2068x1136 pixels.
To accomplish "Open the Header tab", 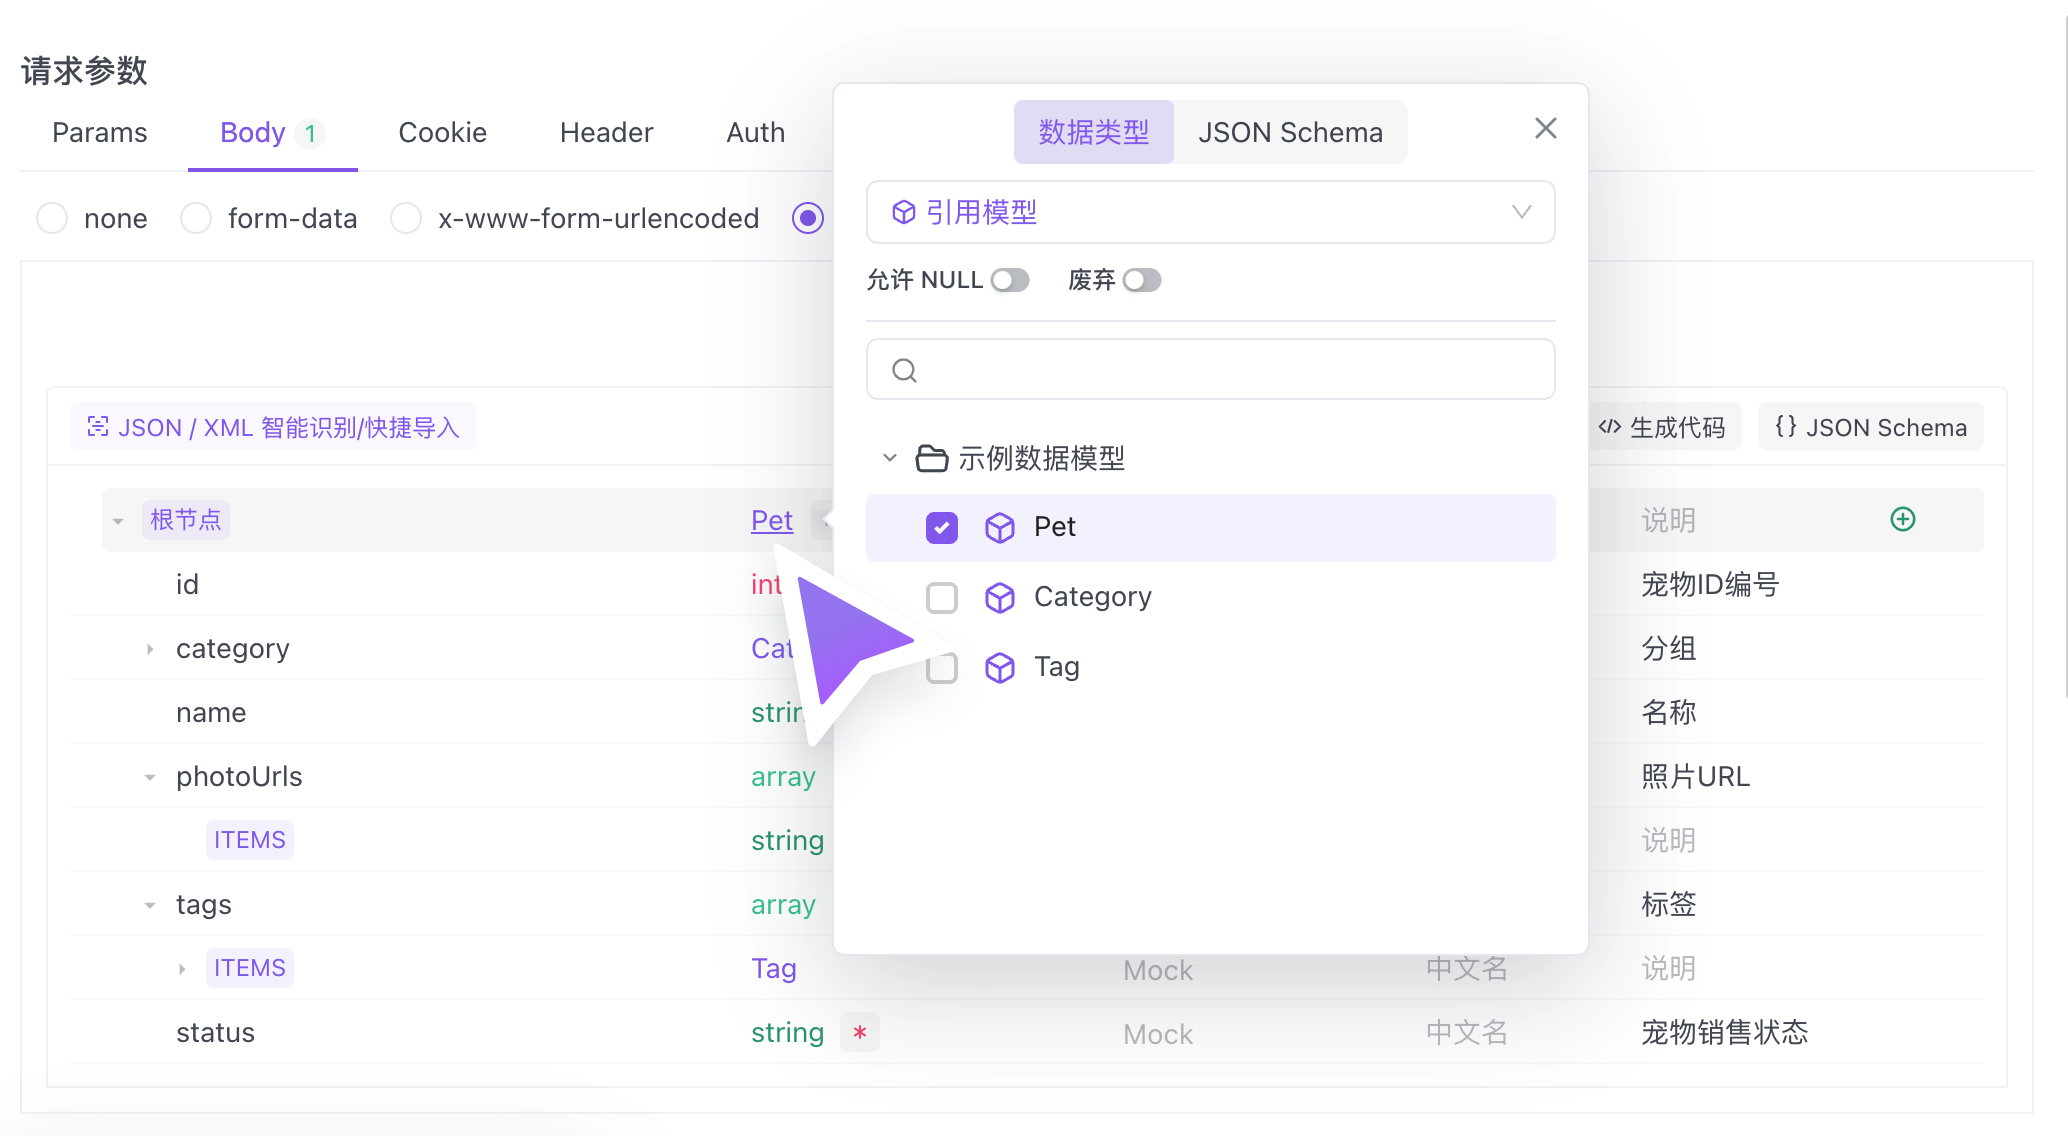I will [x=606, y=132].
